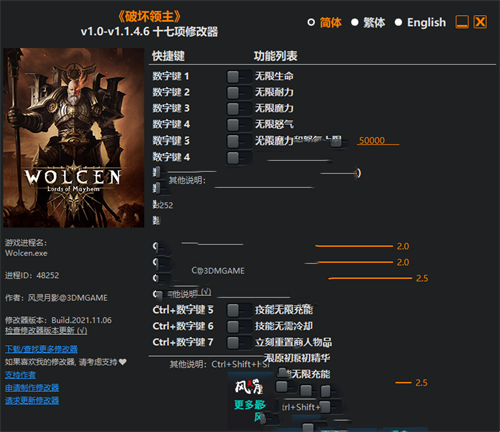
Task: Click the 作者: 风灵月影@3DMGAME text
Action: click(x=56, y=298)
